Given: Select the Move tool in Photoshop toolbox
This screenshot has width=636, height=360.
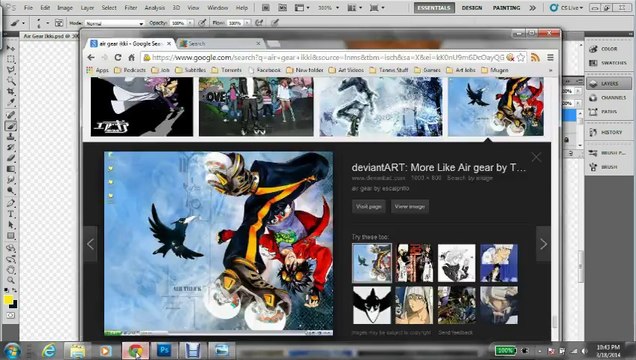Looking at the screenshot, I should tap(11, 48).
